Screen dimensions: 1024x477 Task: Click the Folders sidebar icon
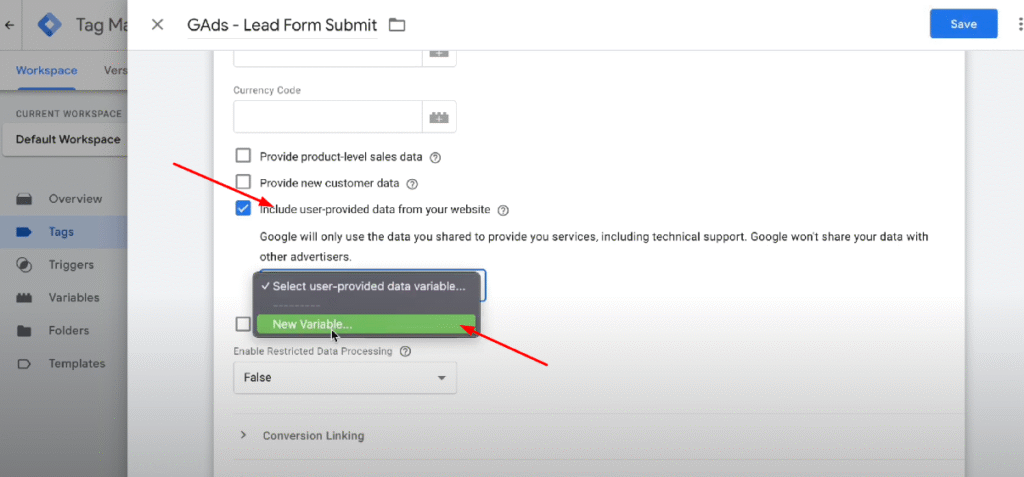coord(24,331)
